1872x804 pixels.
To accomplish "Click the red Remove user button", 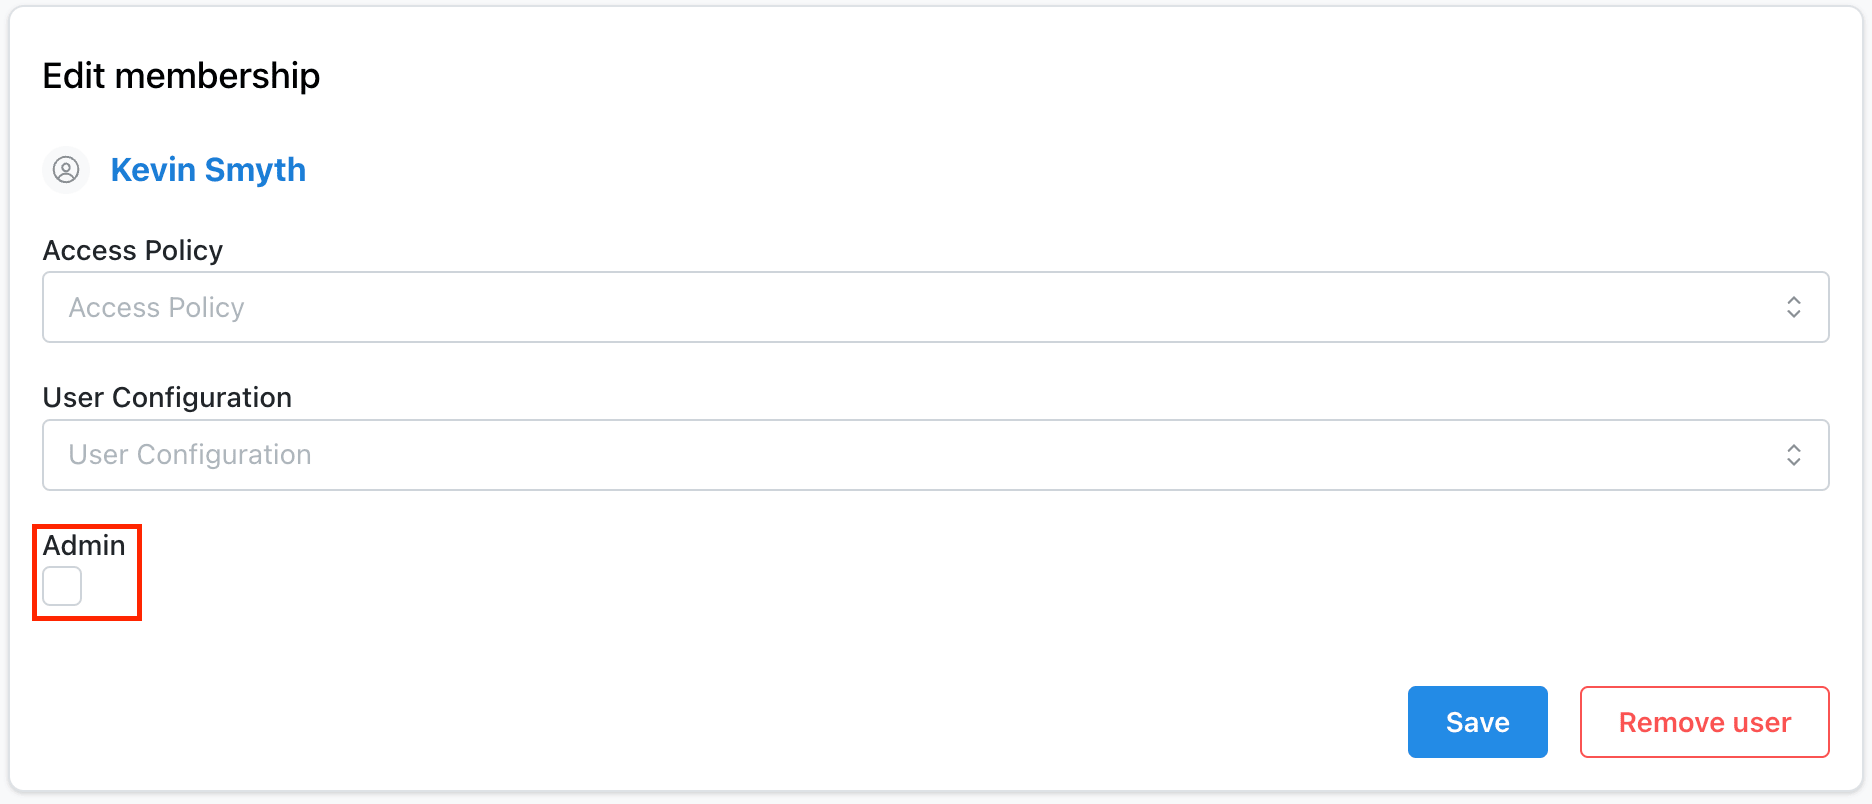I will pyautogui.click(x=1704, y=722).
